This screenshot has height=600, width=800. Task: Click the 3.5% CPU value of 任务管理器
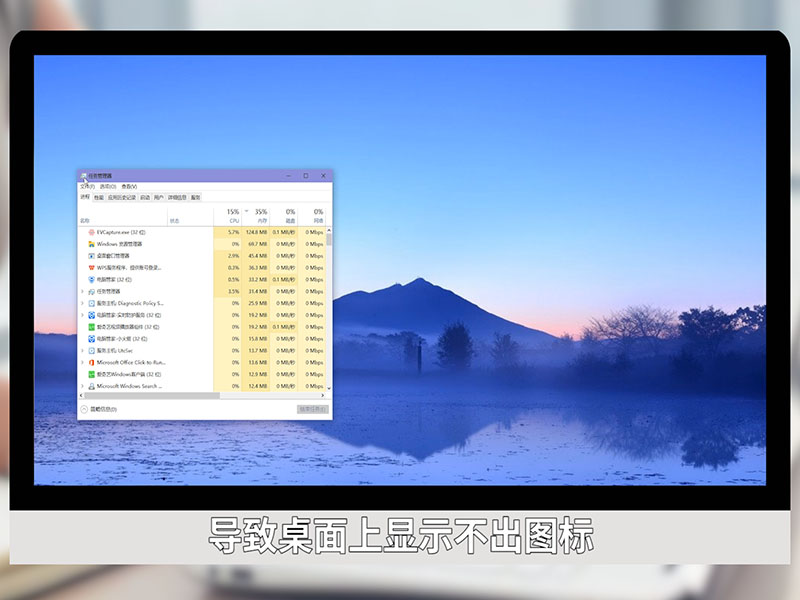tap(234, 291)
